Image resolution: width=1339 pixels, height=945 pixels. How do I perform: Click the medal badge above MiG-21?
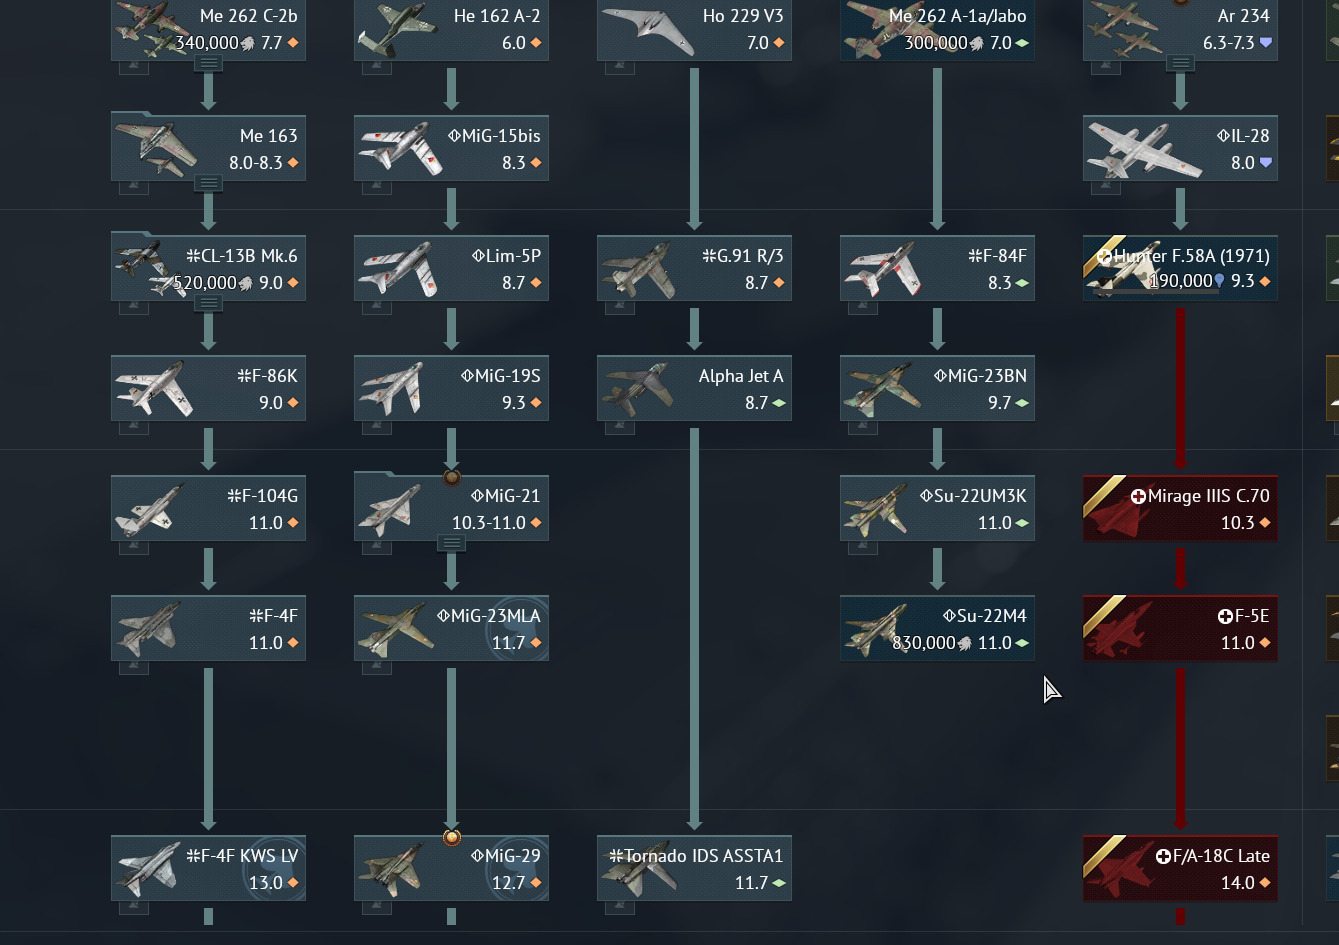(x=451, y=478)
